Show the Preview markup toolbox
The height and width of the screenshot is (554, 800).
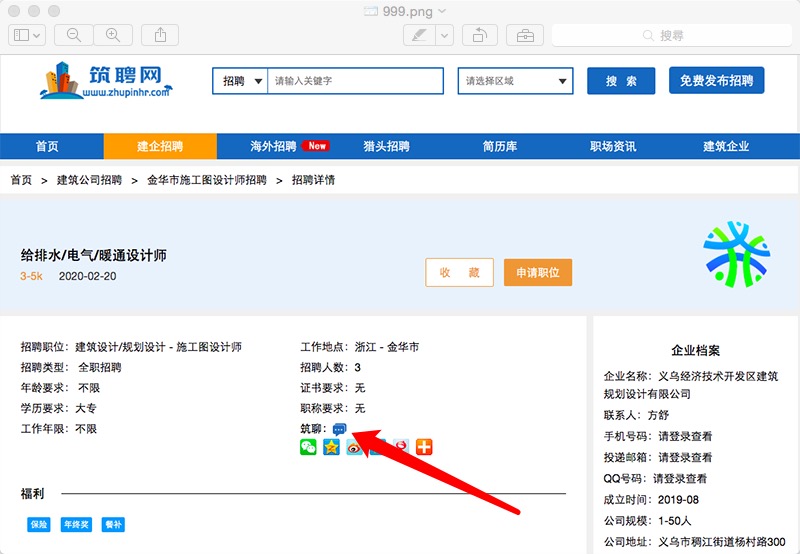524,35
